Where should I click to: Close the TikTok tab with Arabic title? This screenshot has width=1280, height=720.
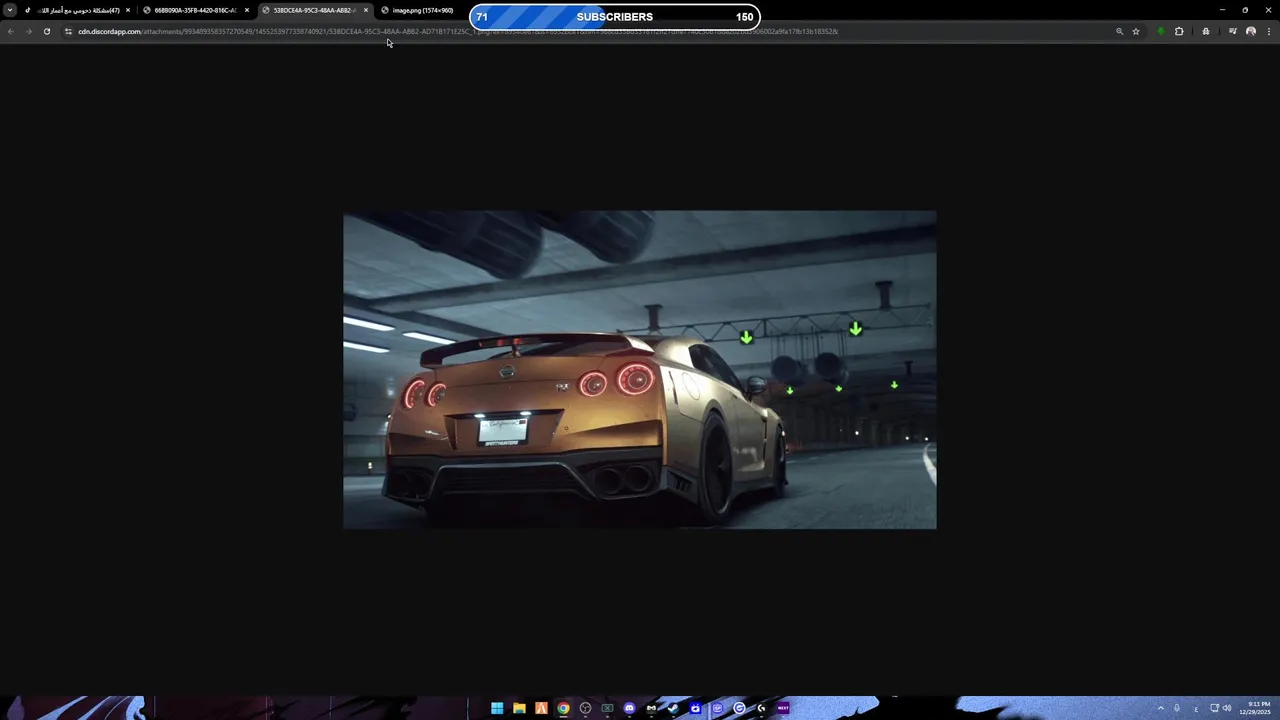coord(128,10)
